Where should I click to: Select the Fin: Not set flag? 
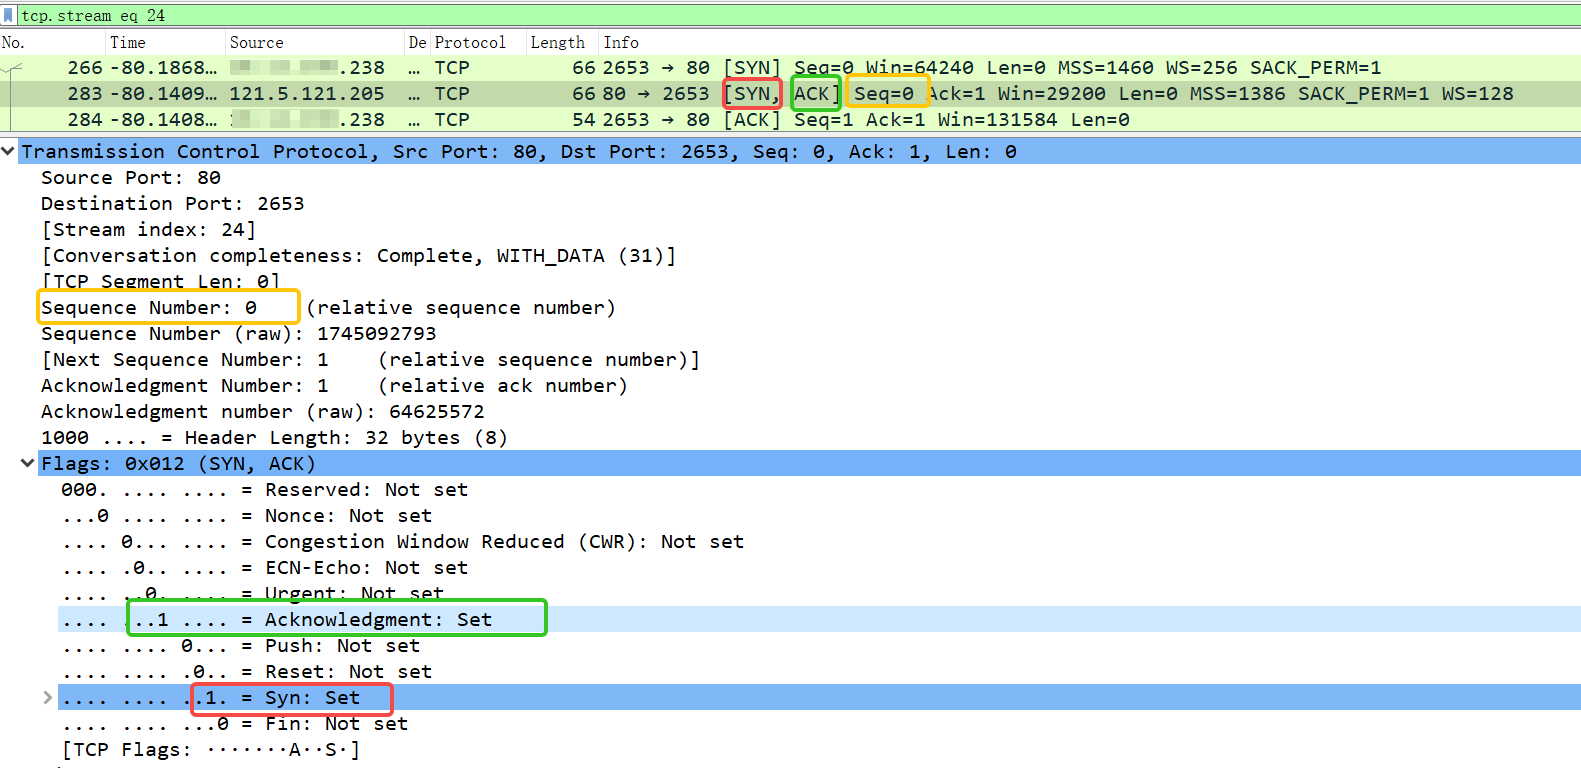pos(234,723)
